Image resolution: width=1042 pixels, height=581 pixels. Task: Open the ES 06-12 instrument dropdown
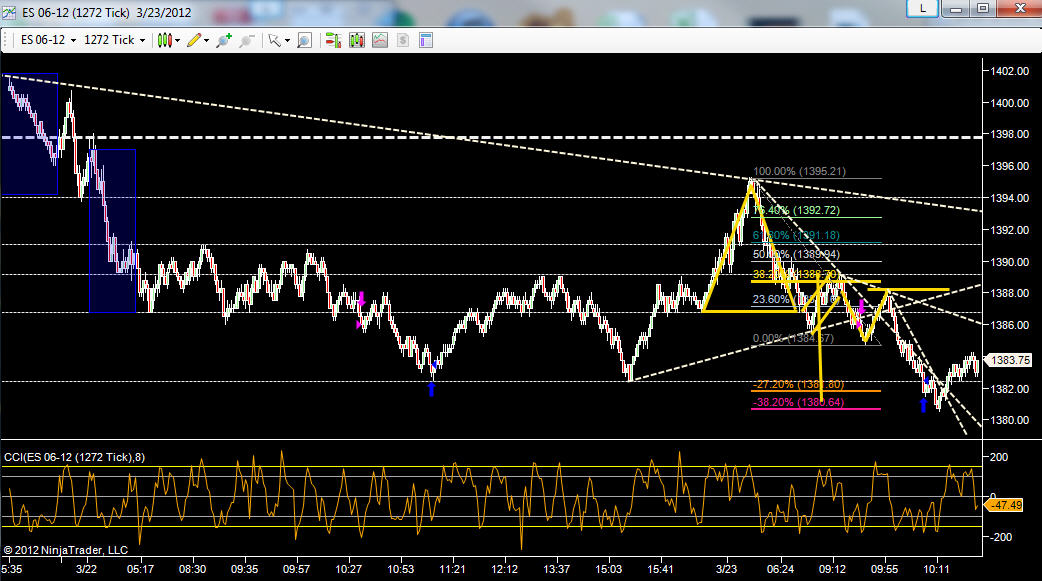[48, 40]
